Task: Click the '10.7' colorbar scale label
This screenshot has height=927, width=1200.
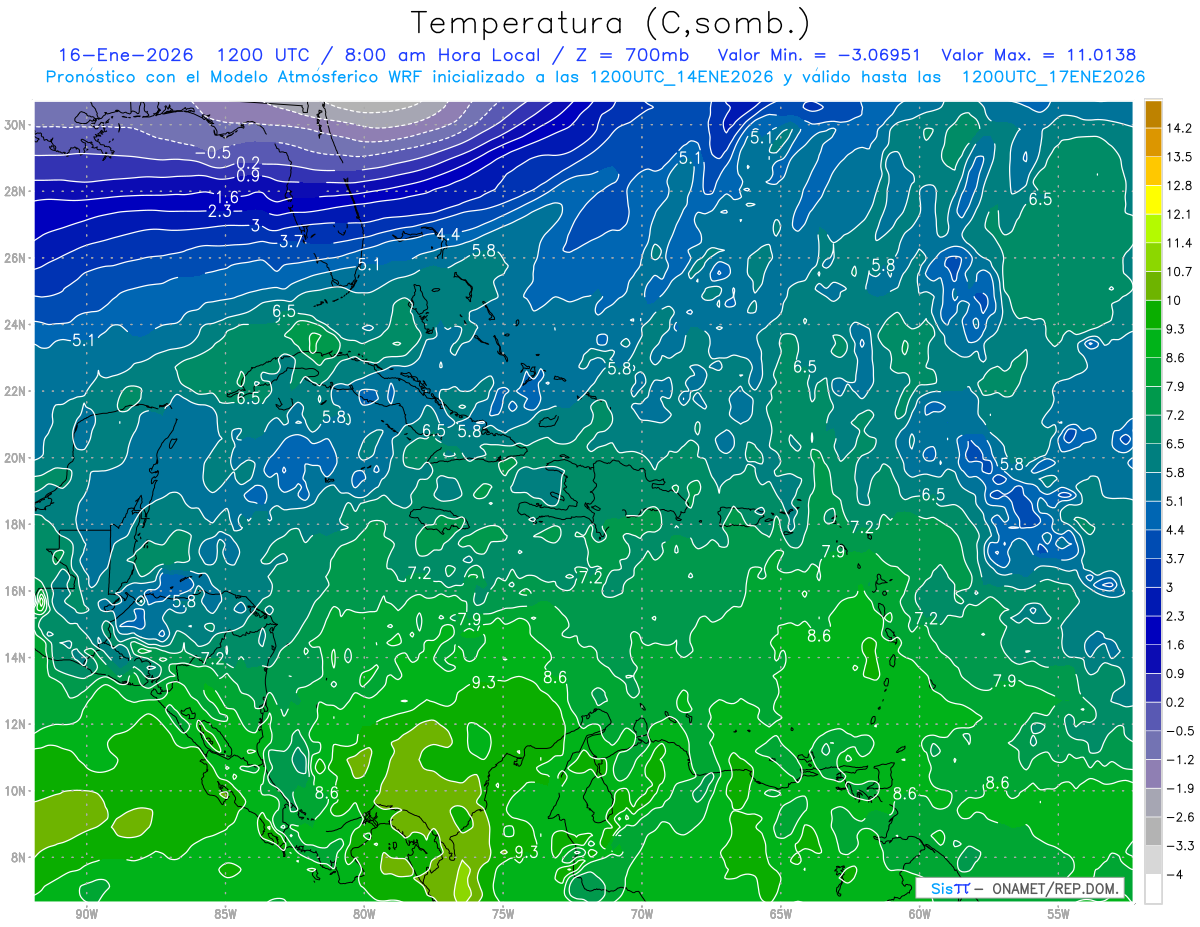Action: [1180, 272]
